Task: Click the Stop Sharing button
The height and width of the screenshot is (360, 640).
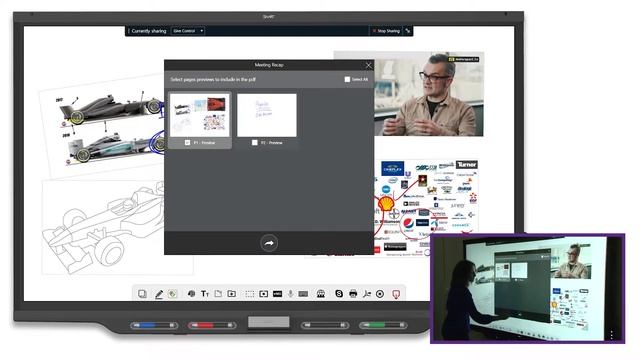Action: (386, 31)
